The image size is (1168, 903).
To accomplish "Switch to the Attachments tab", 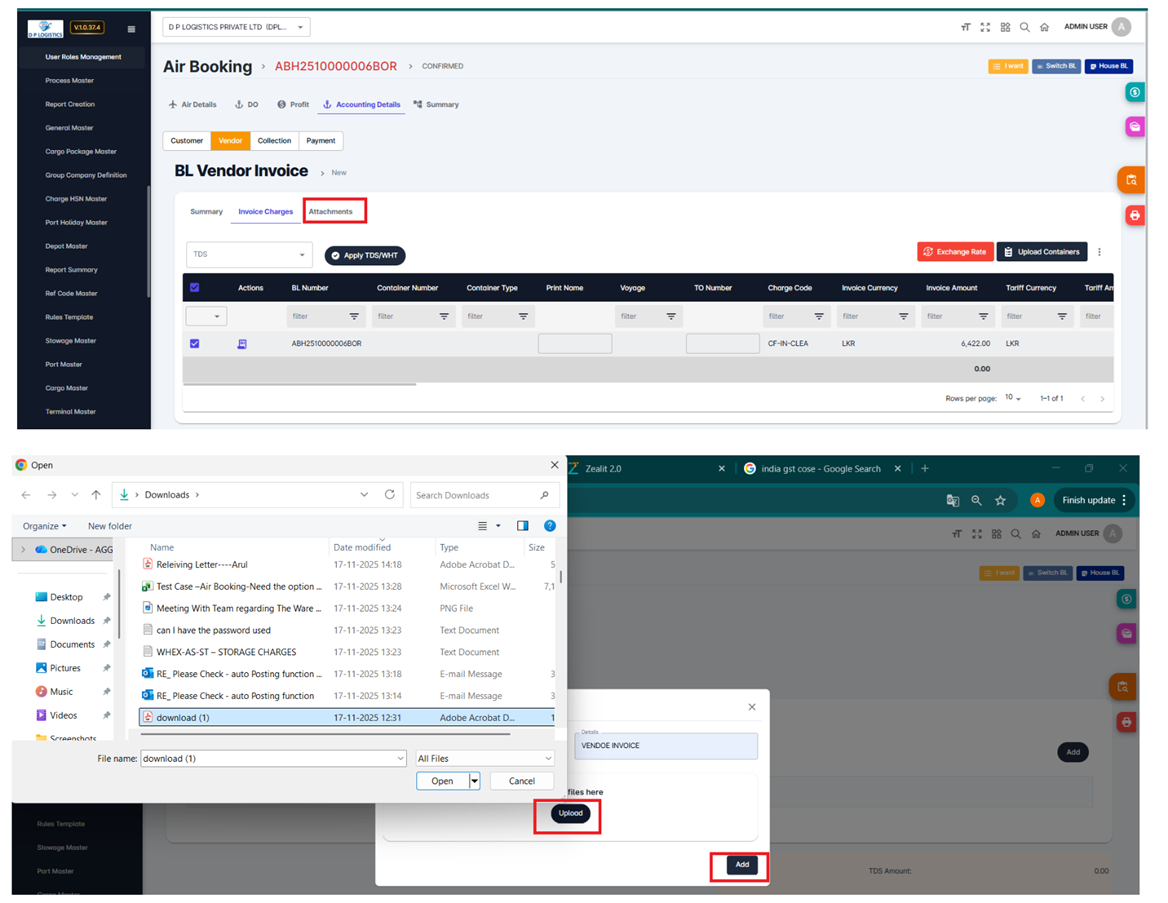I will click(x=331, y=212).
